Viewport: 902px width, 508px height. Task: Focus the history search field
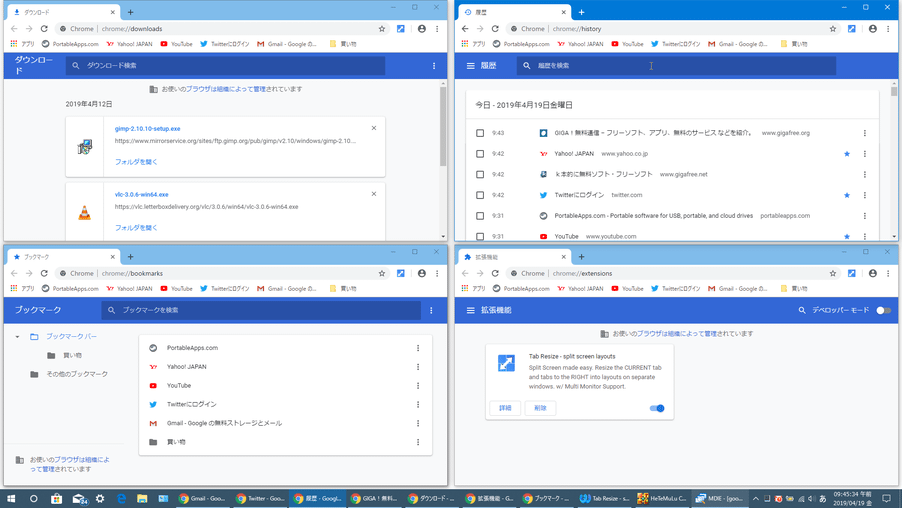(x=676, y=66)
